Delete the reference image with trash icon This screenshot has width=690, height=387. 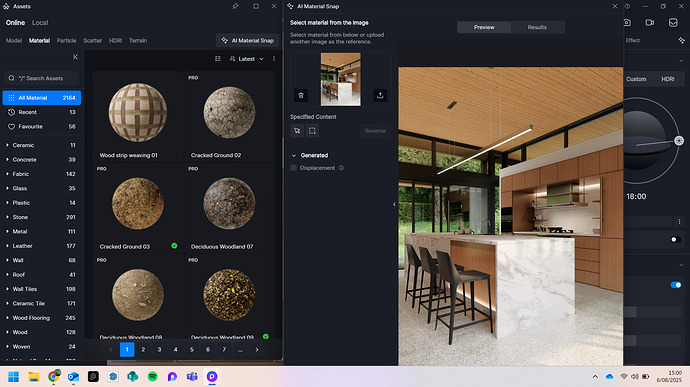tap(301, 95)
